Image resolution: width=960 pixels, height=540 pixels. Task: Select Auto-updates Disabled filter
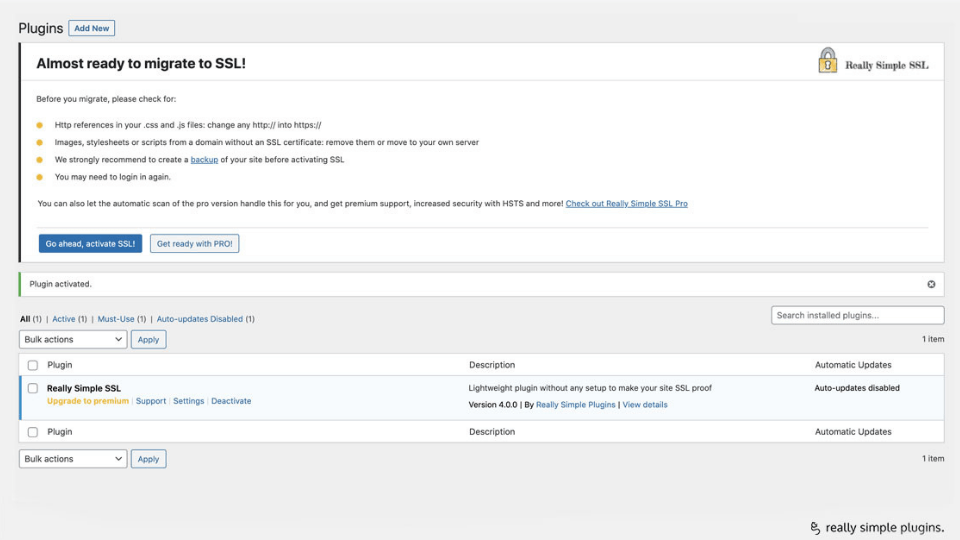(x=200, y=319)
